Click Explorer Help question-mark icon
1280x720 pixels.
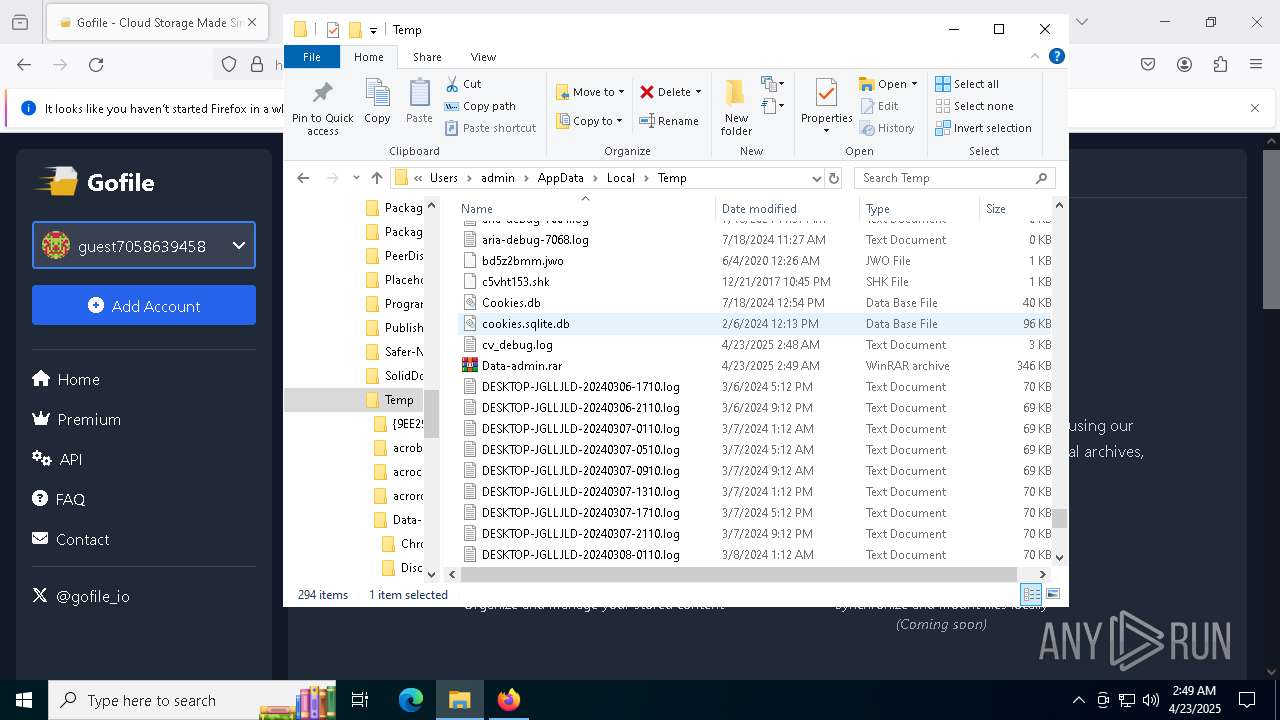click(x=1057, y=56)
